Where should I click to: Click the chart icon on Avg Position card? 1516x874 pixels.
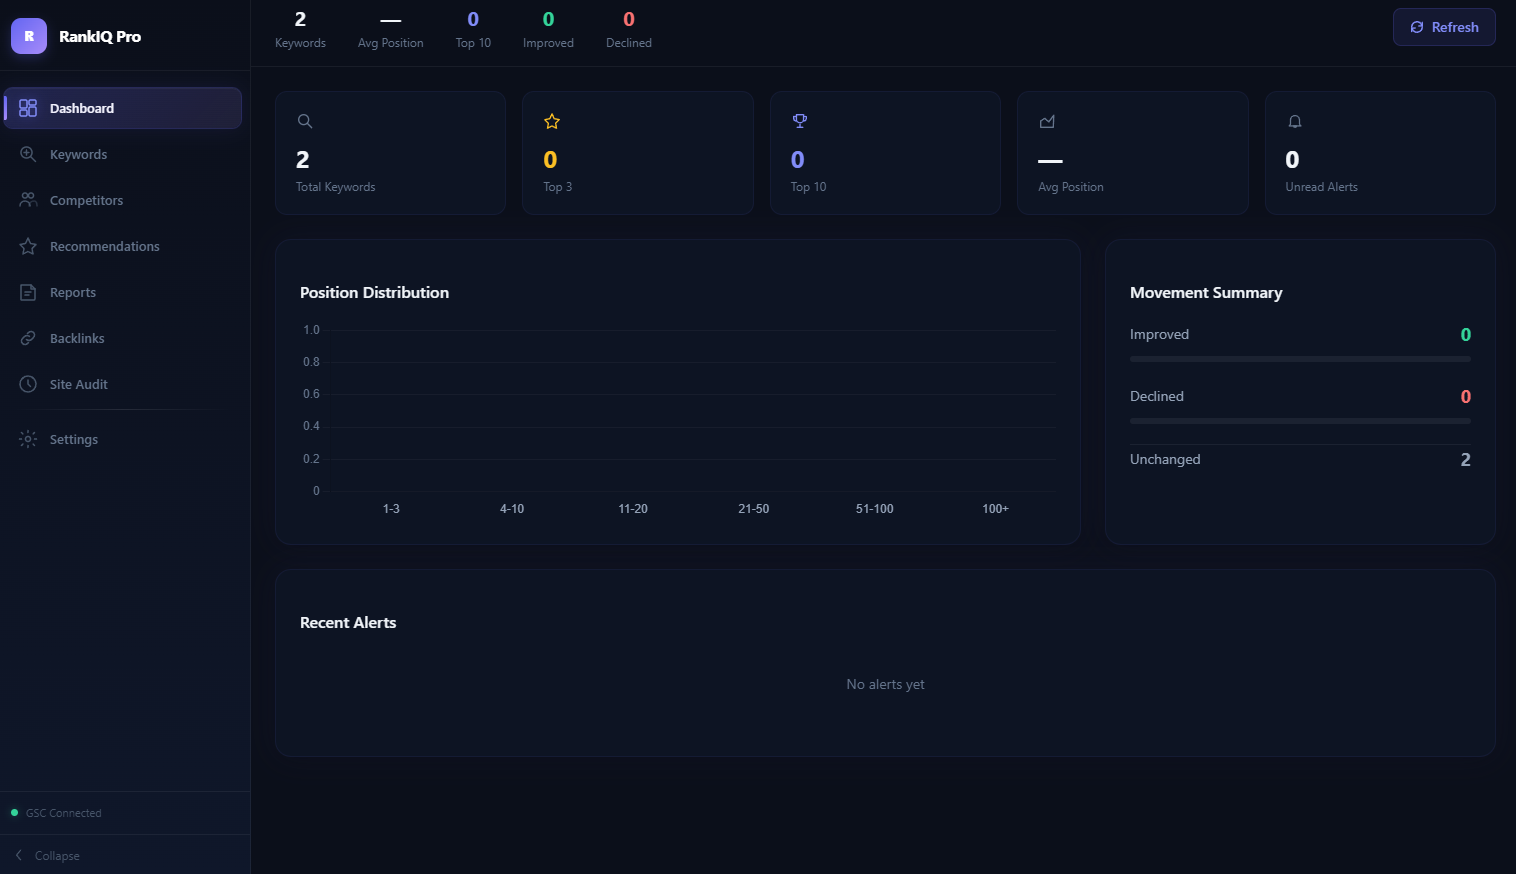tap(1047, 120)
